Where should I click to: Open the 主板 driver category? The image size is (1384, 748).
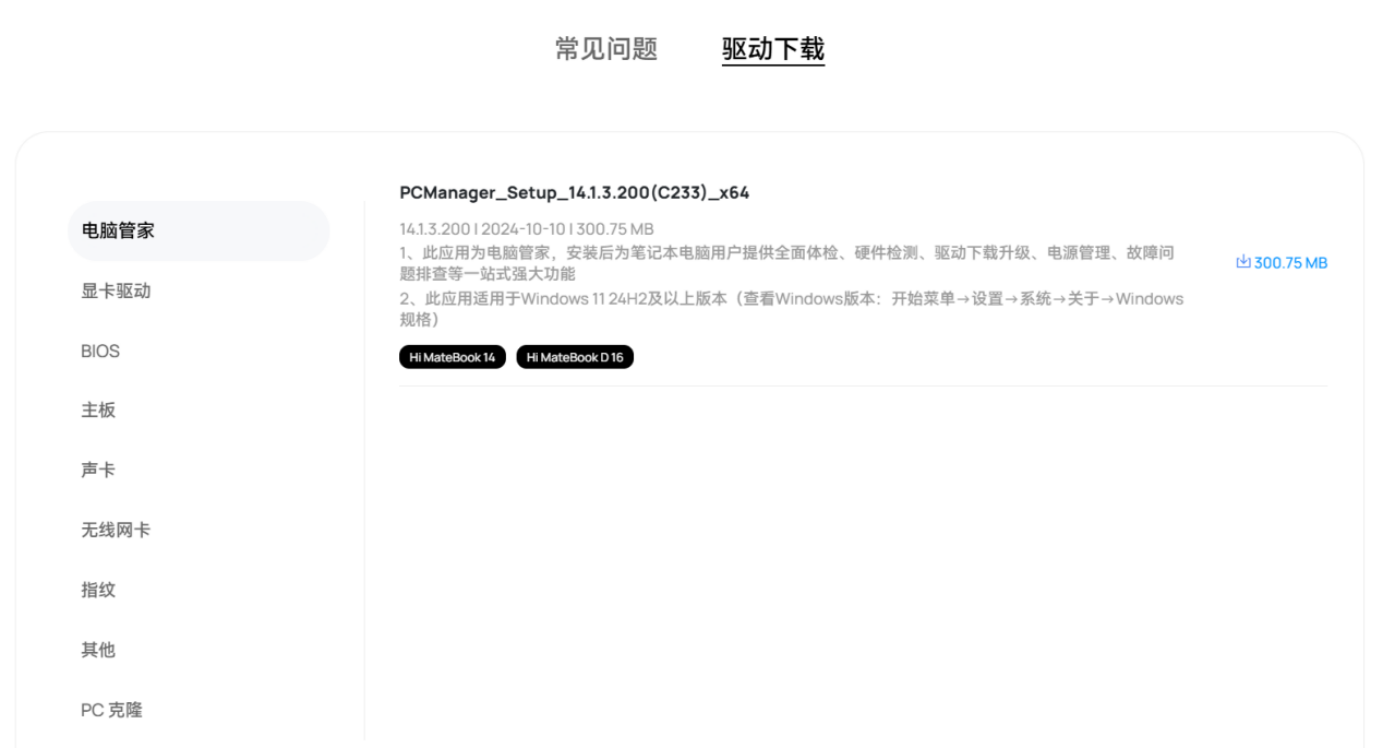(98, 410)
